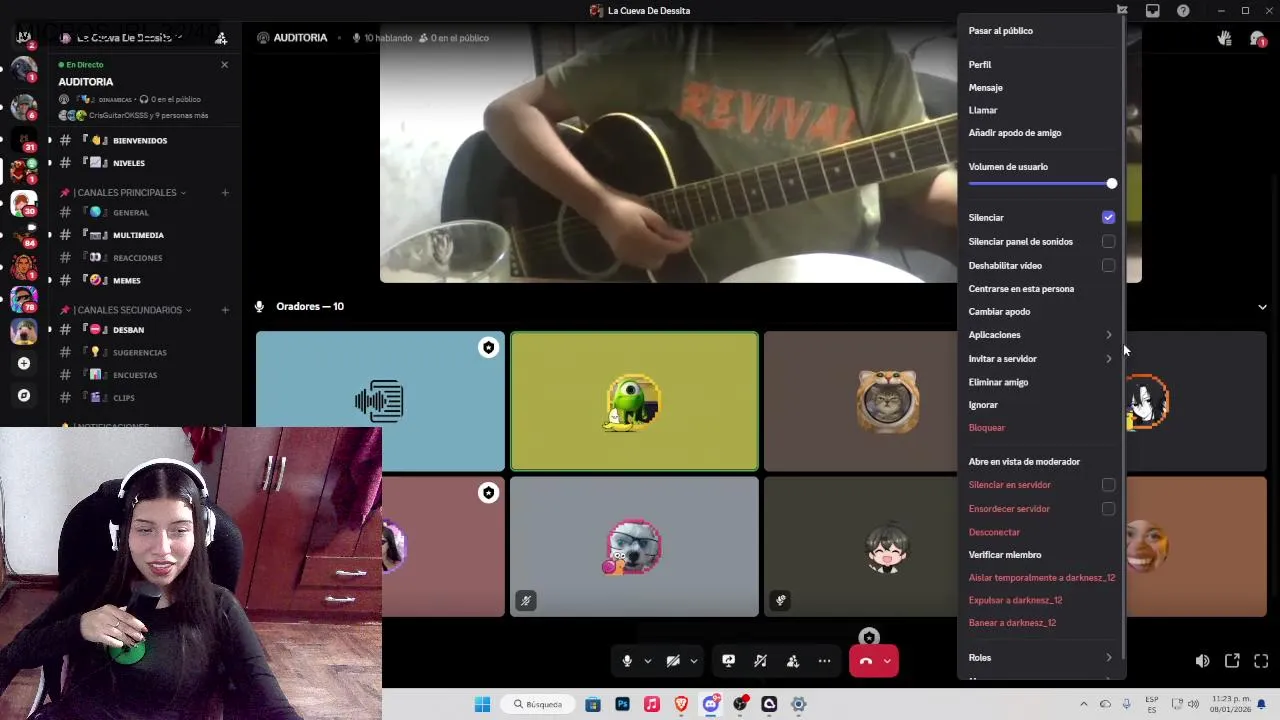Enter fullscreen mode on the stage
Screen dimensions: 1280x720
[x=1261, y=661]
